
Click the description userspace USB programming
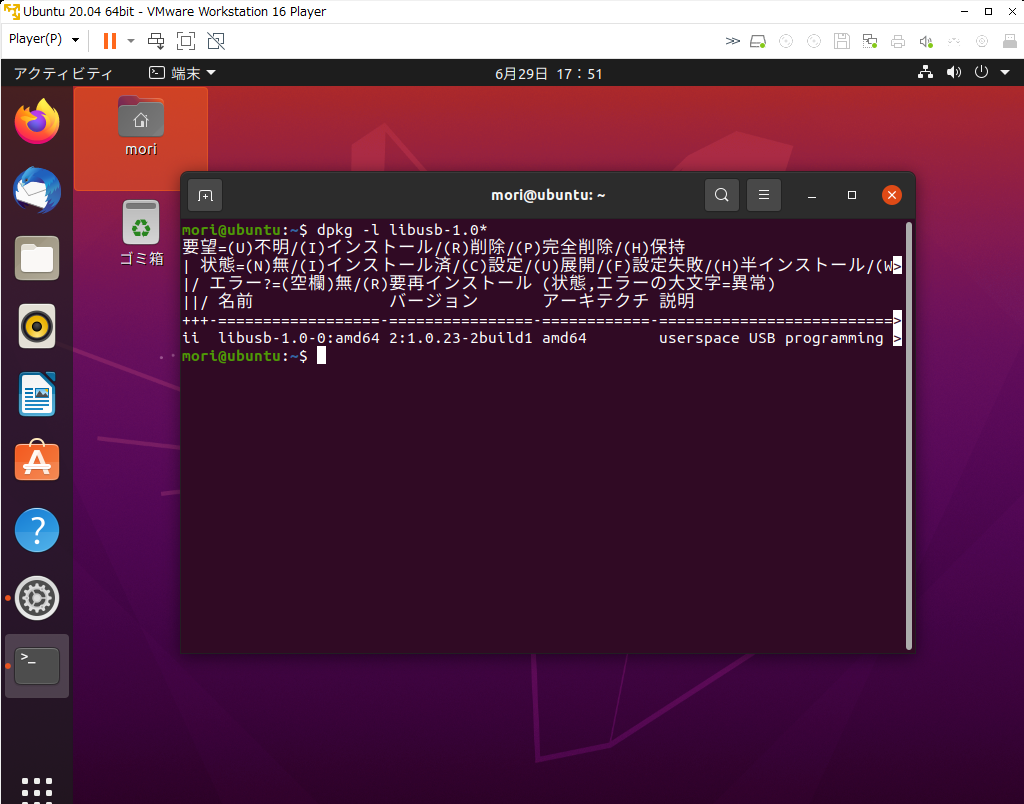tap(771, 338)
